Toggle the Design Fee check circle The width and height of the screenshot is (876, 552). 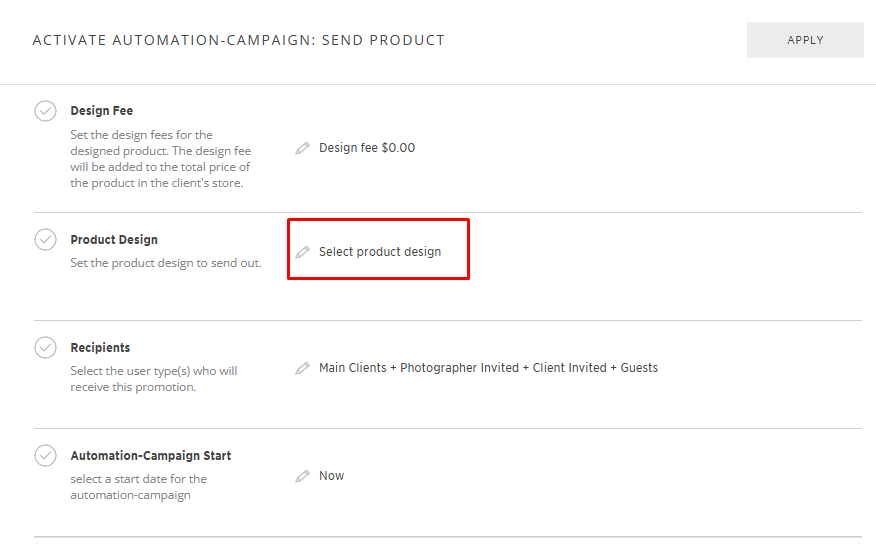tap(45, 111)
